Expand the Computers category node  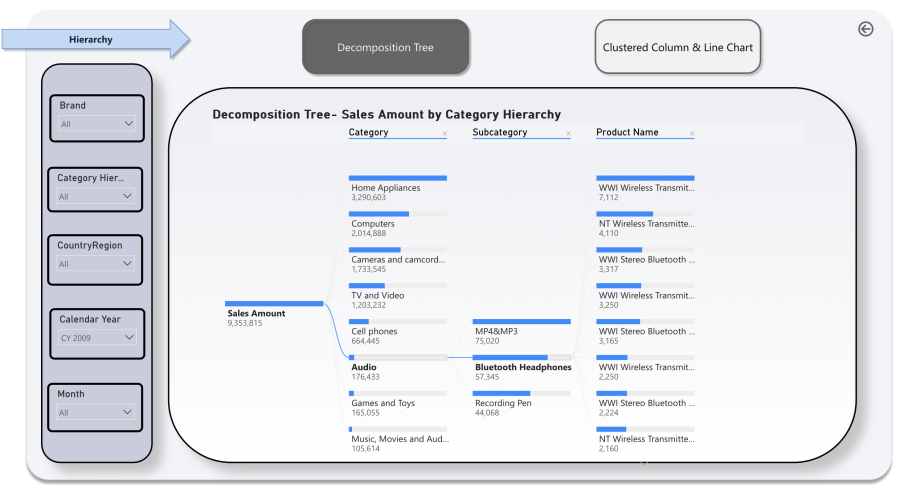tap(397, 224)
